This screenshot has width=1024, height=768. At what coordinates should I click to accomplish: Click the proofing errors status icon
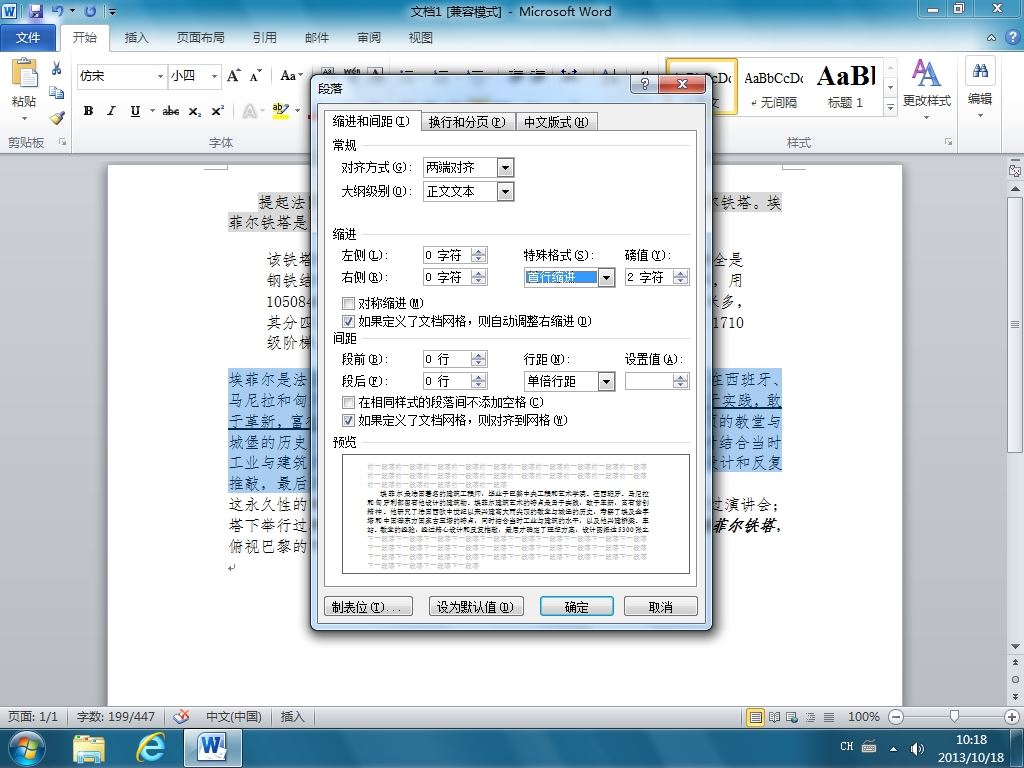coord(182,716)
